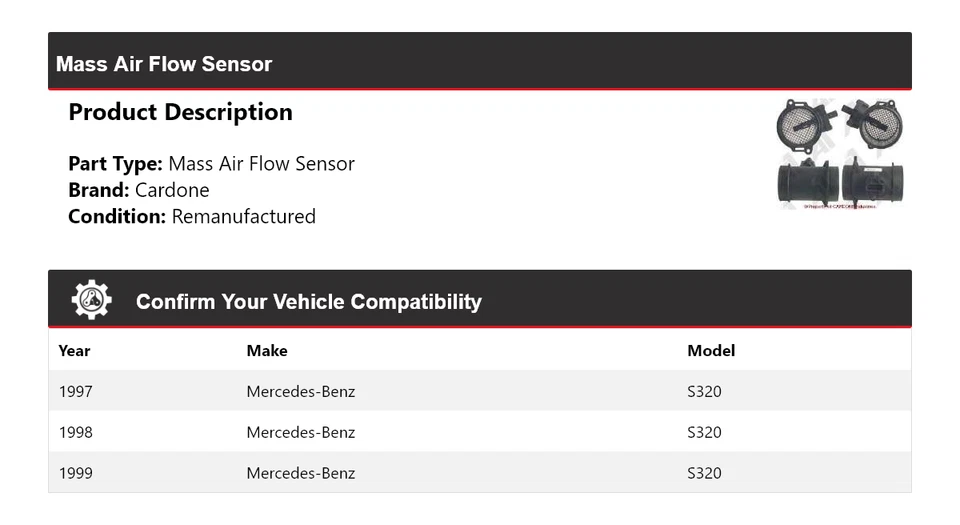960x525 pixels.
Task: Click Mercedes-Benz in the 1998 row
Action: coord(301,432)
